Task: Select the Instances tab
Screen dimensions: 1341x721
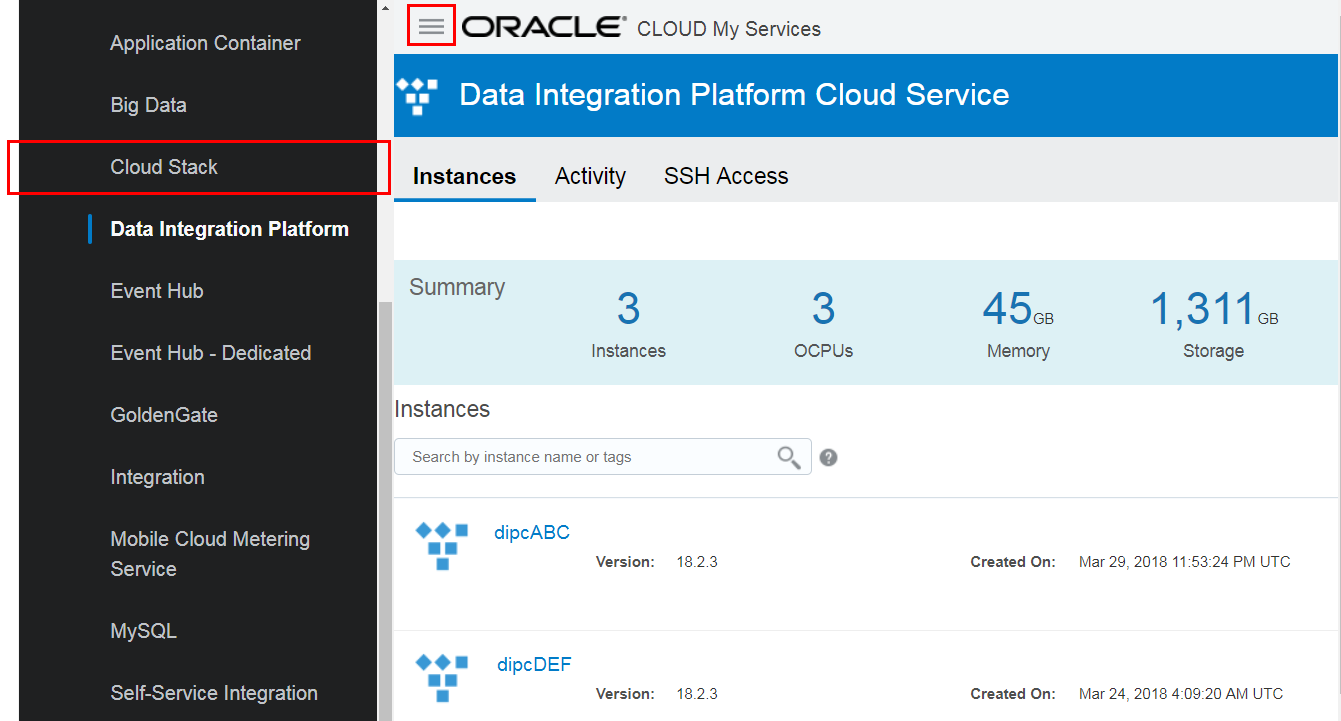Action: click(x=464, y=175)
